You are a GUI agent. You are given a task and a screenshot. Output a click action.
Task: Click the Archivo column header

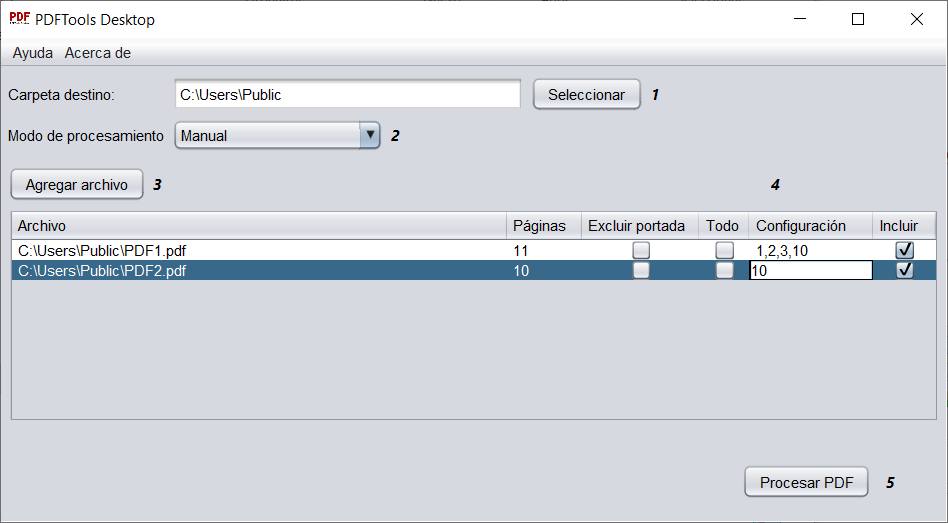pos(260,226)
